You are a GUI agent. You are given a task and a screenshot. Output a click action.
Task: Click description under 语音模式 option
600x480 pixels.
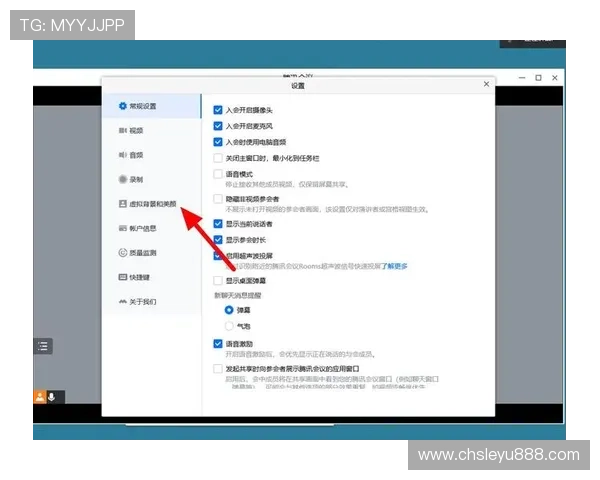pos(287,184)
